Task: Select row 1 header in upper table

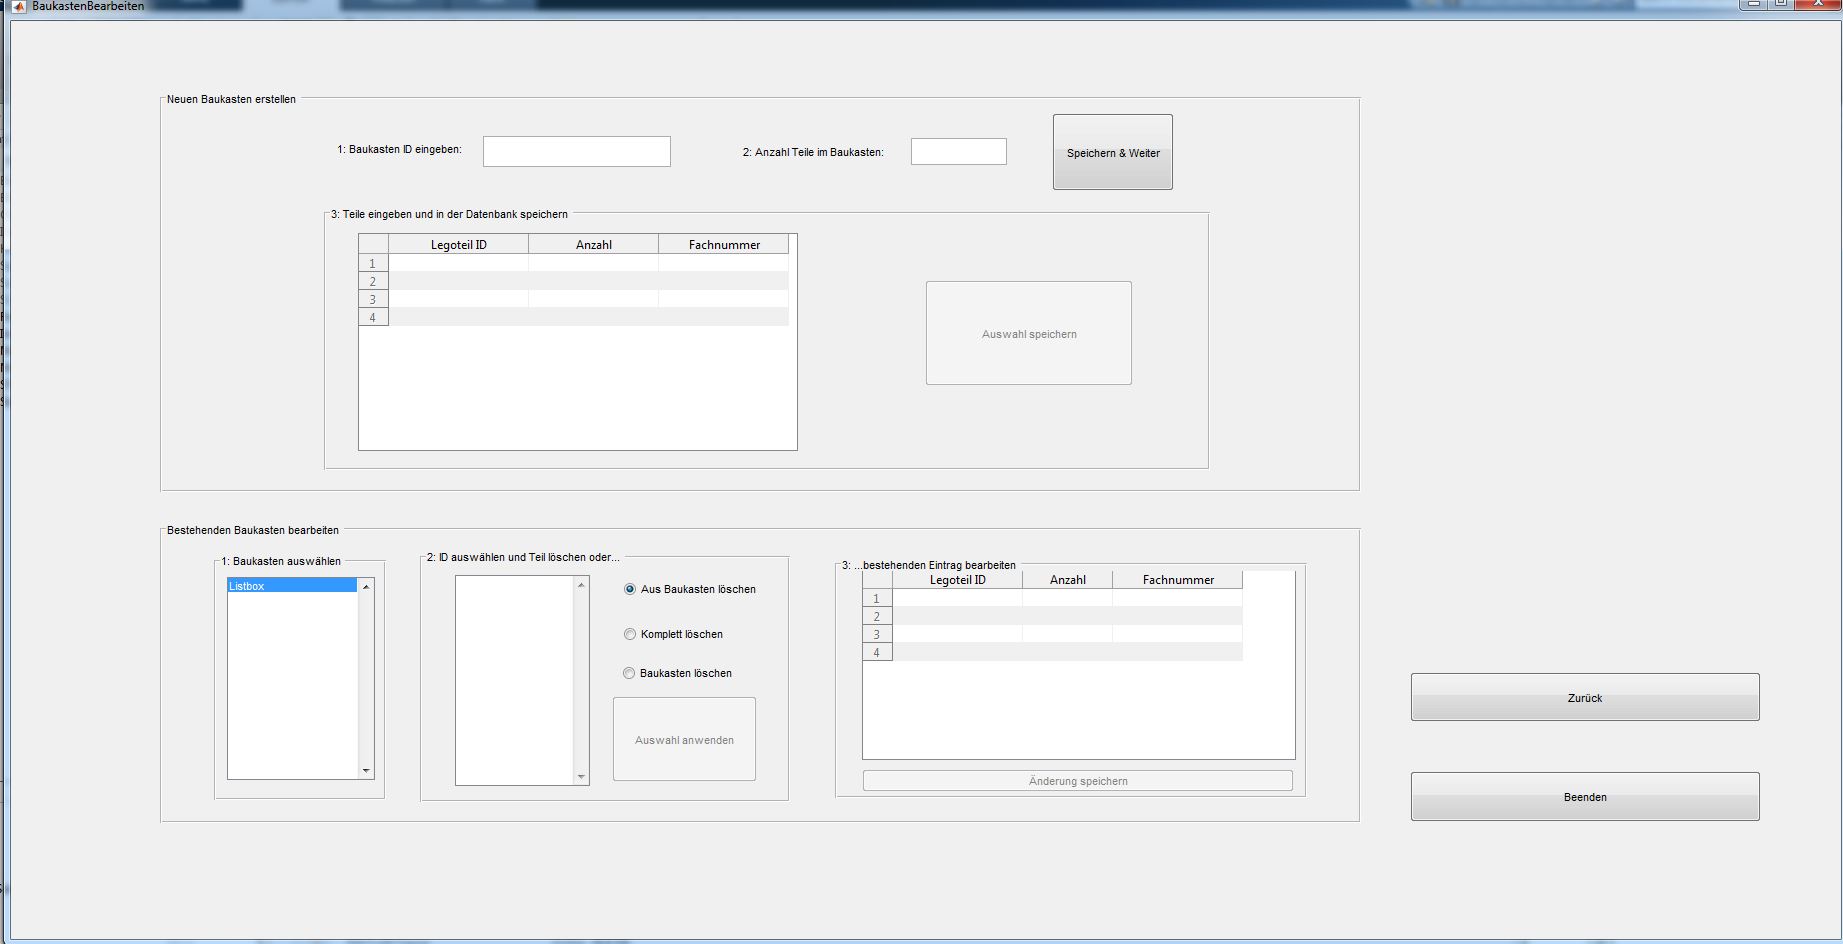Action: tap(373, 263)
